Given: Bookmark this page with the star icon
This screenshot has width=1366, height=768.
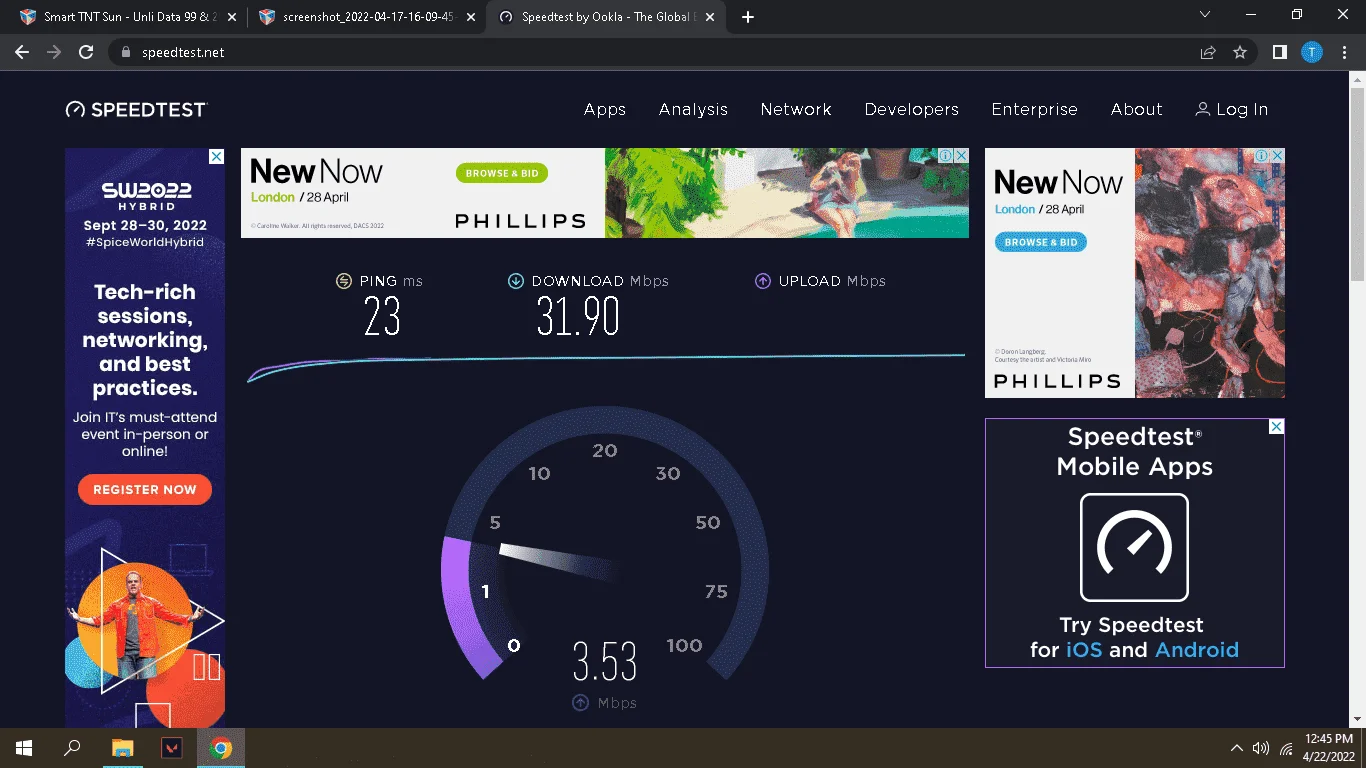Looking at the screenshot, I should [x=1240, y=52].
